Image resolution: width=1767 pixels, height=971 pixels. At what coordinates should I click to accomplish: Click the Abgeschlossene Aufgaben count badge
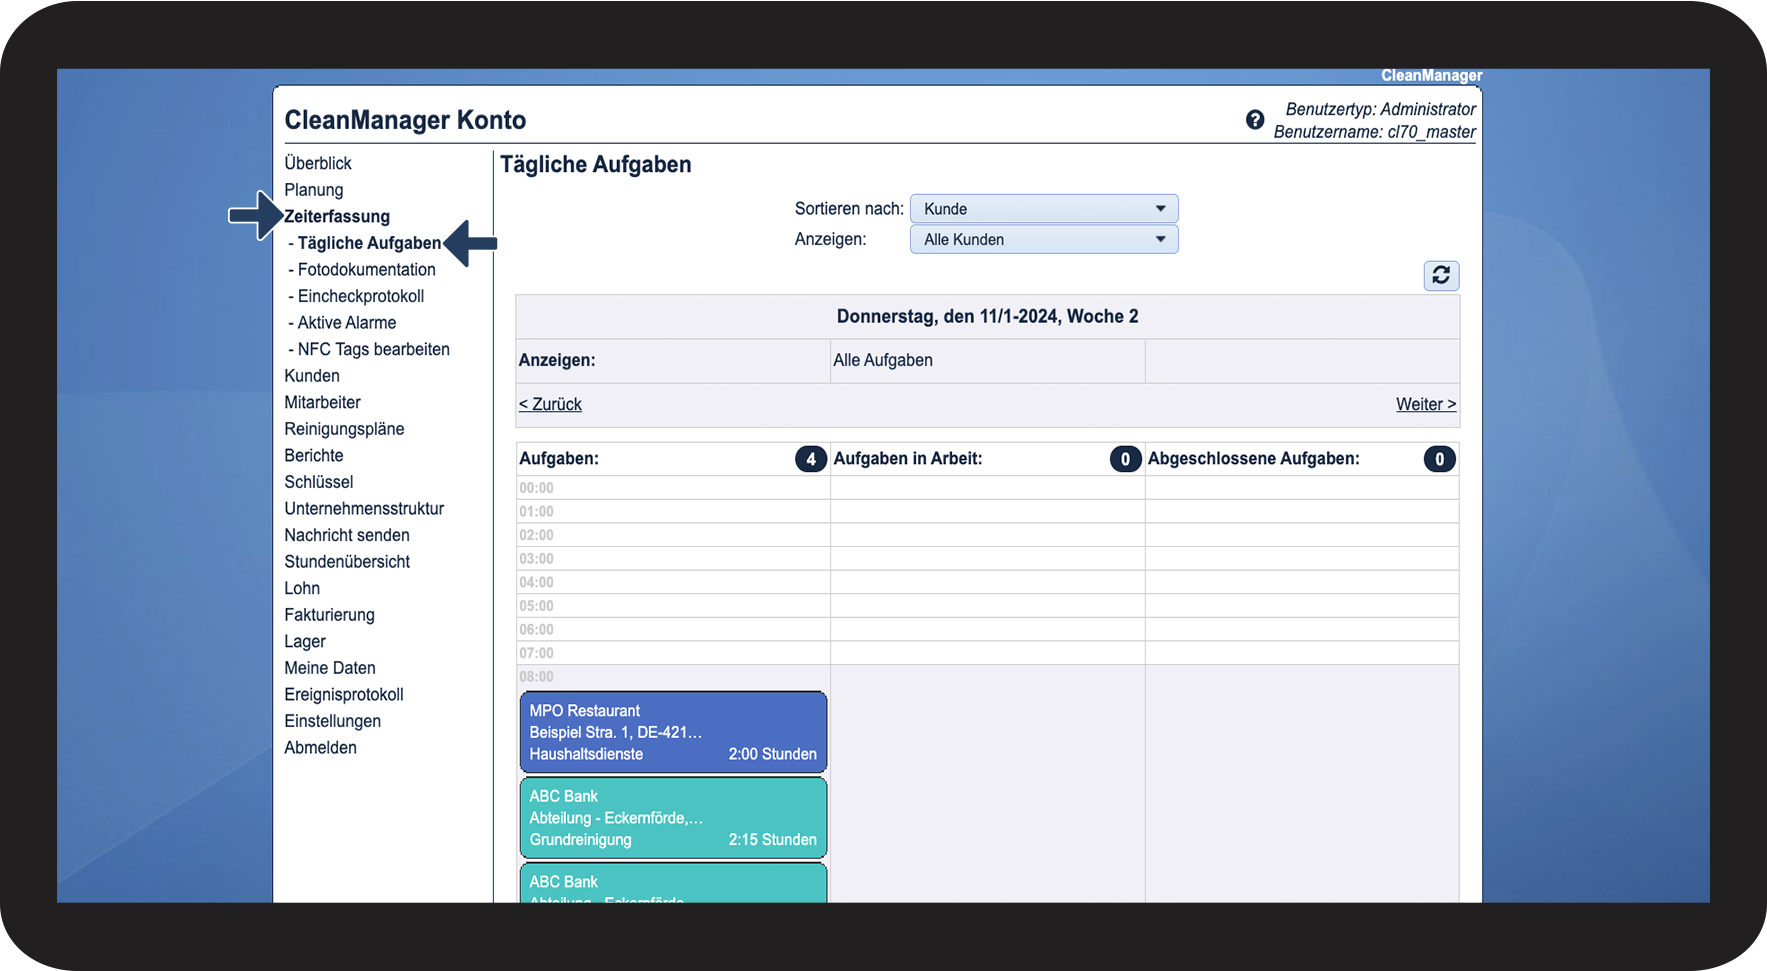(1438, 459)
